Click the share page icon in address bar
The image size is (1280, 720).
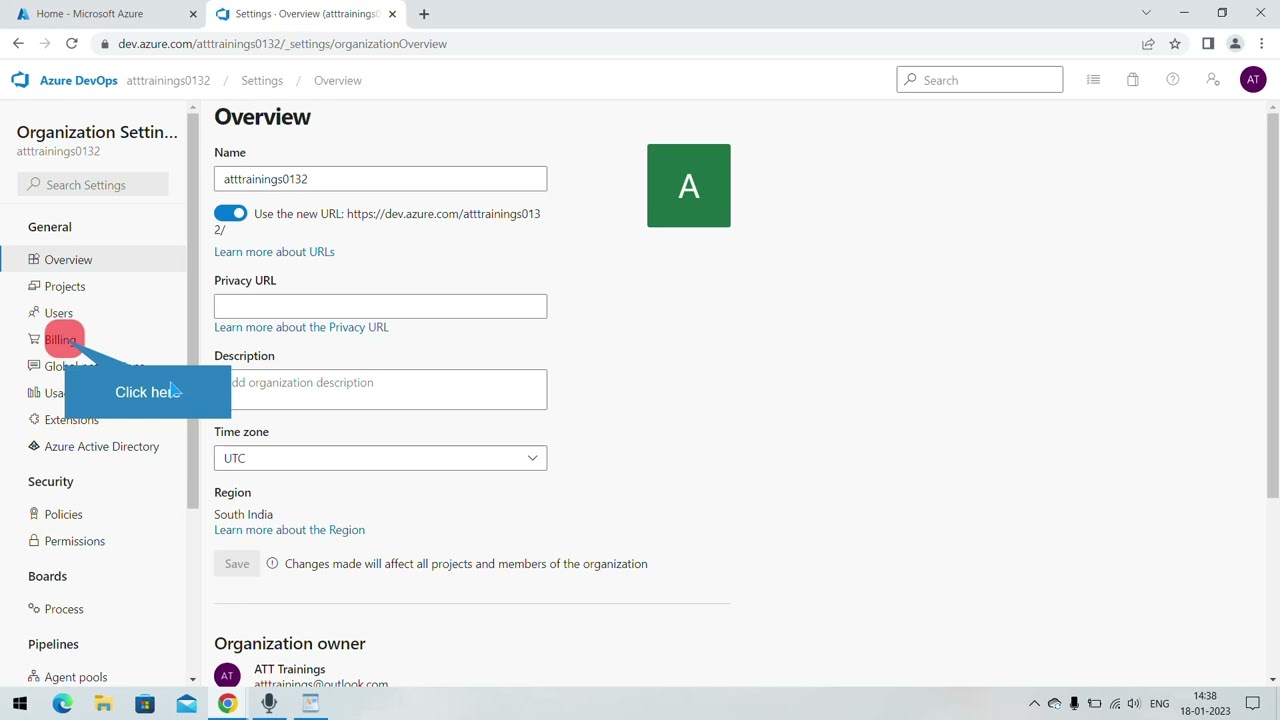[1148, 44]
